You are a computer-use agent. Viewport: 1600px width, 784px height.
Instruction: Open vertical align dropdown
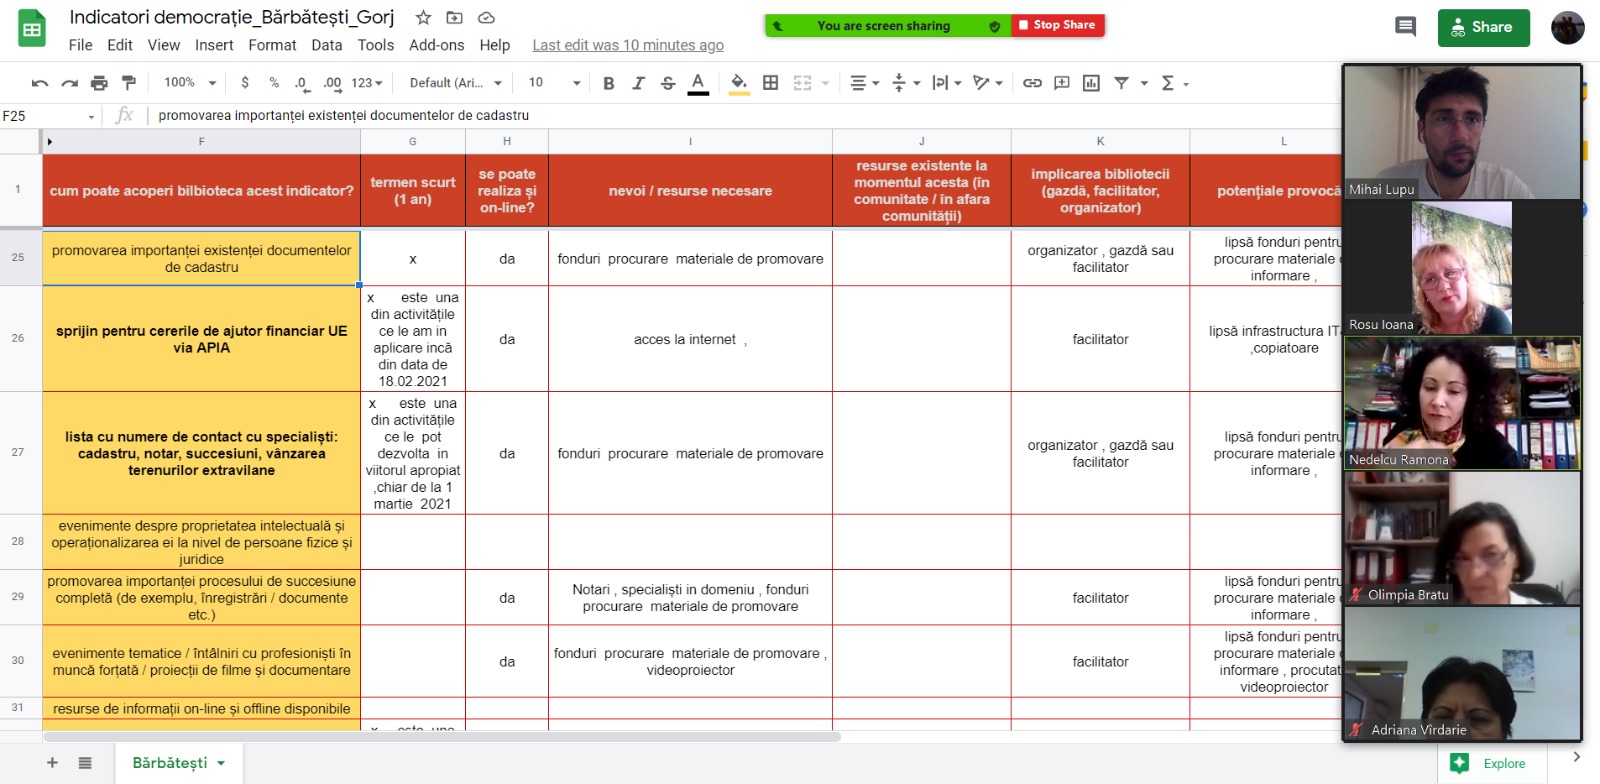pyautogui.click(x=904, y=83)
